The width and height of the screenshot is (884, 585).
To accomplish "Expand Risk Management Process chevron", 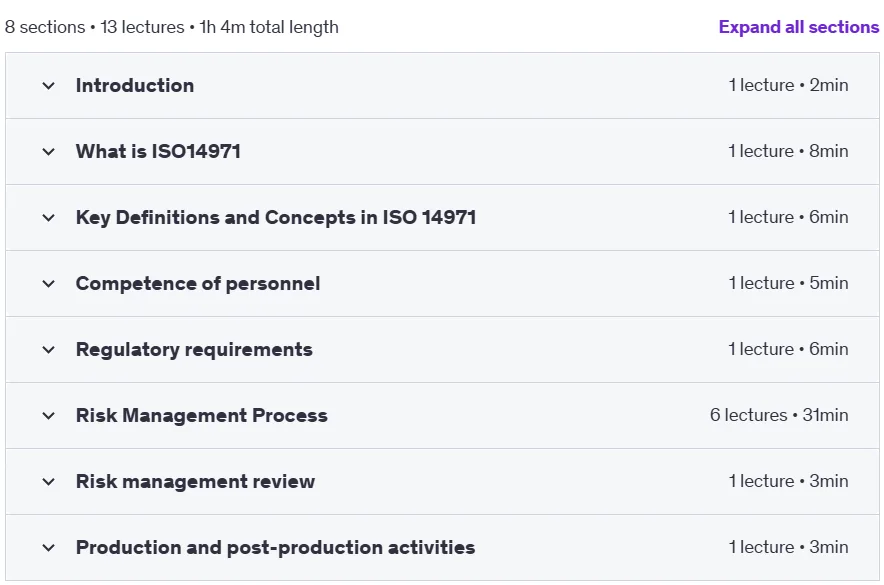I will click(x=48, y=416).
